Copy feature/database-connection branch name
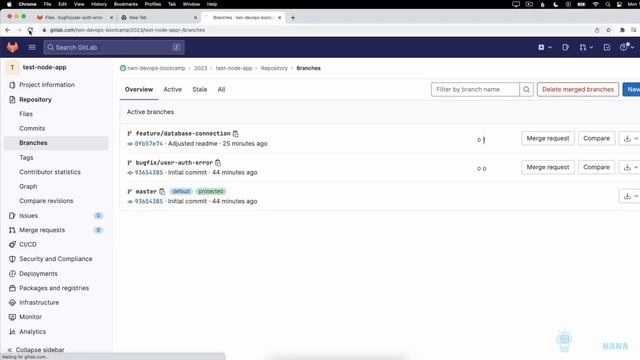This screenshot has width=640, height=360. click(236, 133)
